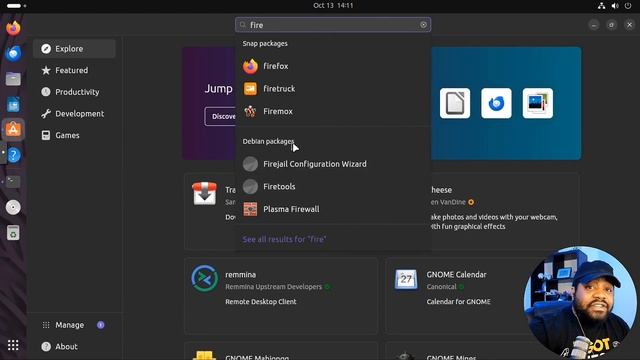Open LibreOffice Writer from the dock
This screenshot has width=640, height=360.
pos(13,104)
